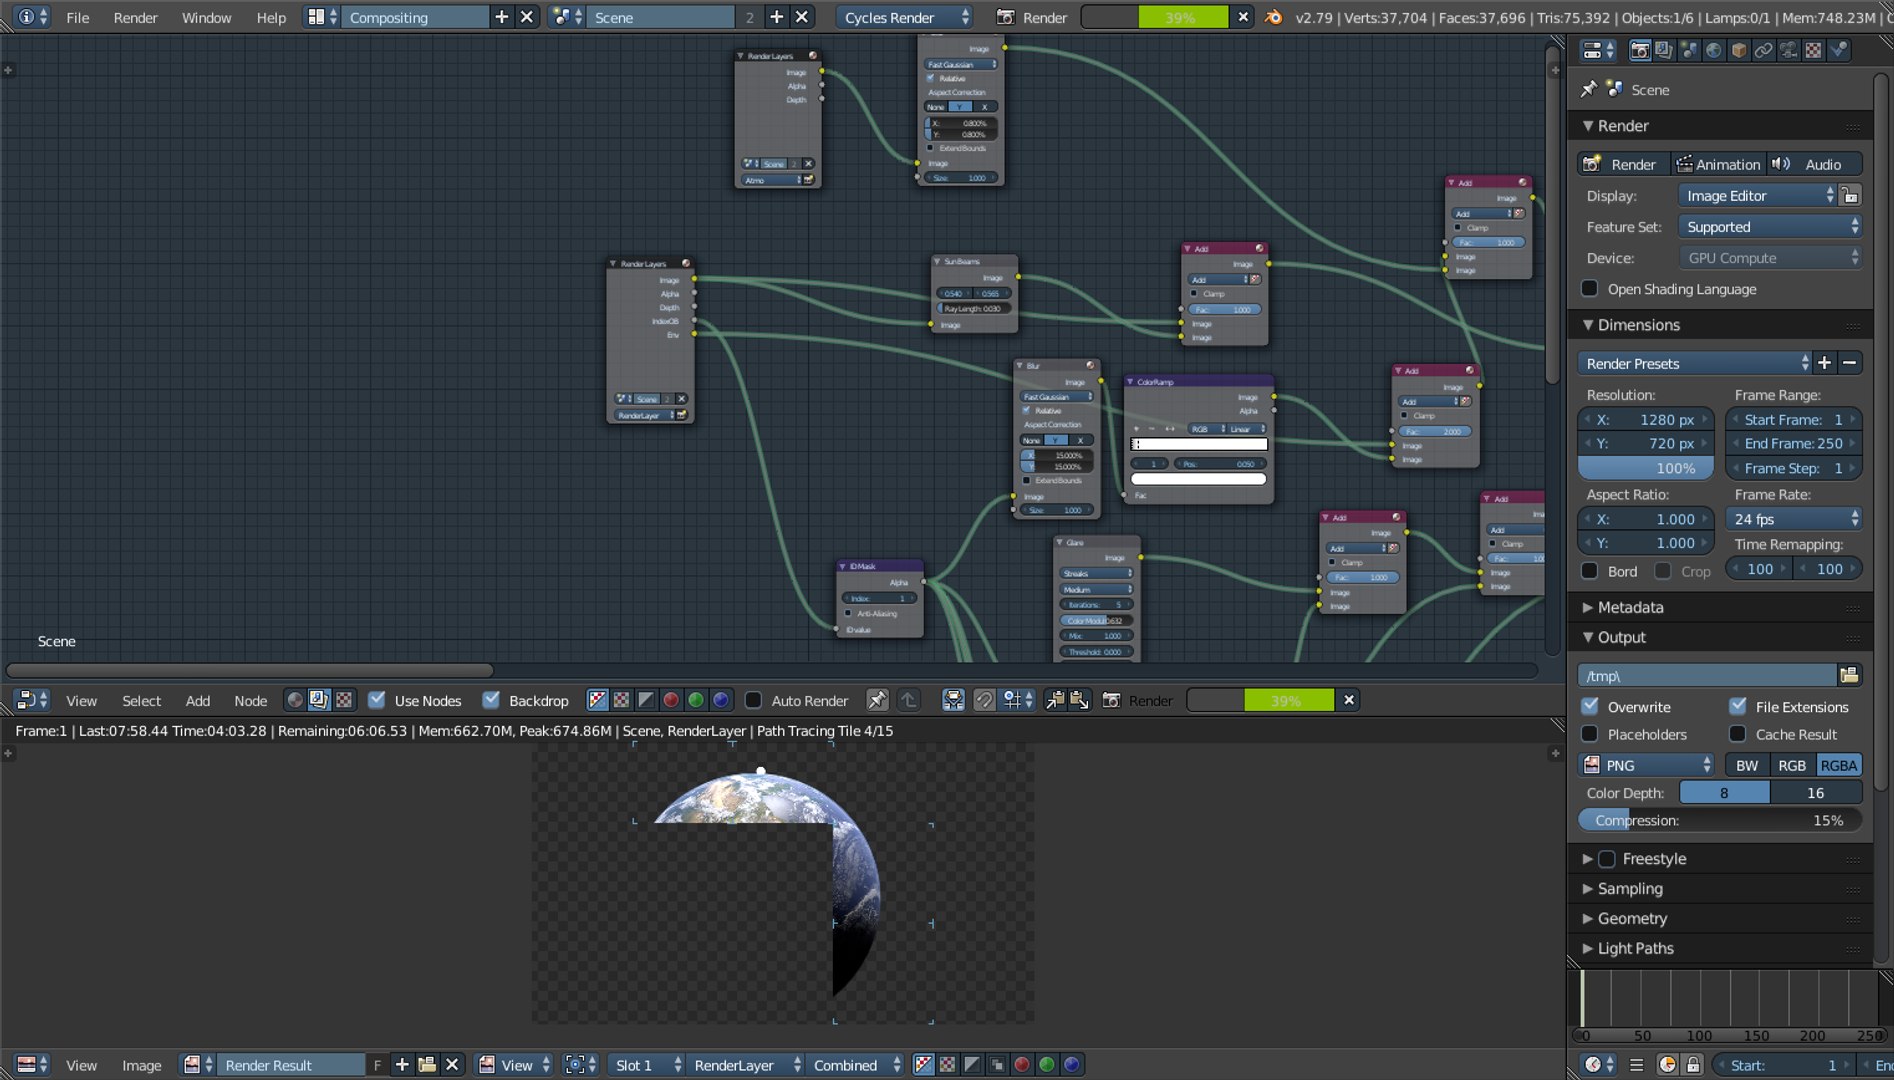Click the resolution 100% percentage slider
1894x1080 pixels.
point(1645,468)
